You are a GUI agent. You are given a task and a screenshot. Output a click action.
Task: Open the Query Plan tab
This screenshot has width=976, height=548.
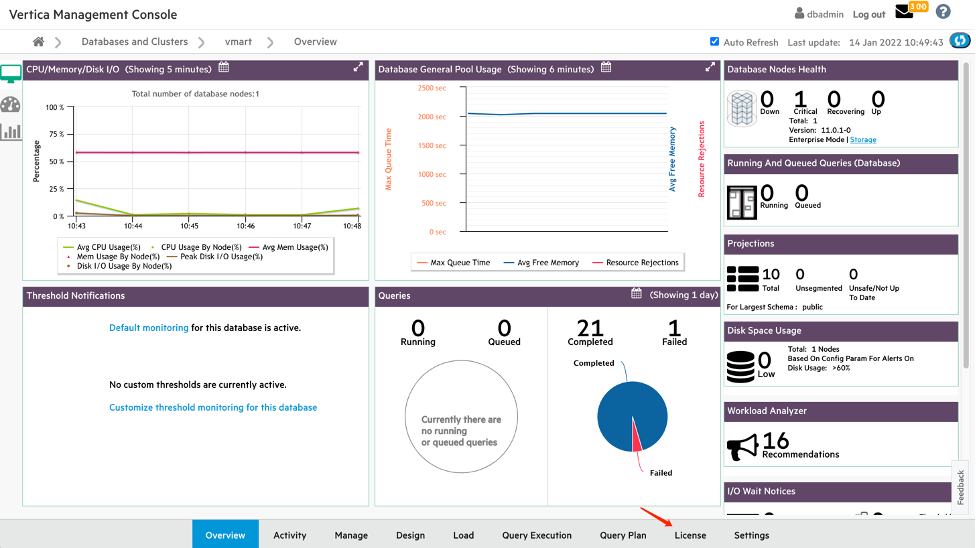point(623,535)
